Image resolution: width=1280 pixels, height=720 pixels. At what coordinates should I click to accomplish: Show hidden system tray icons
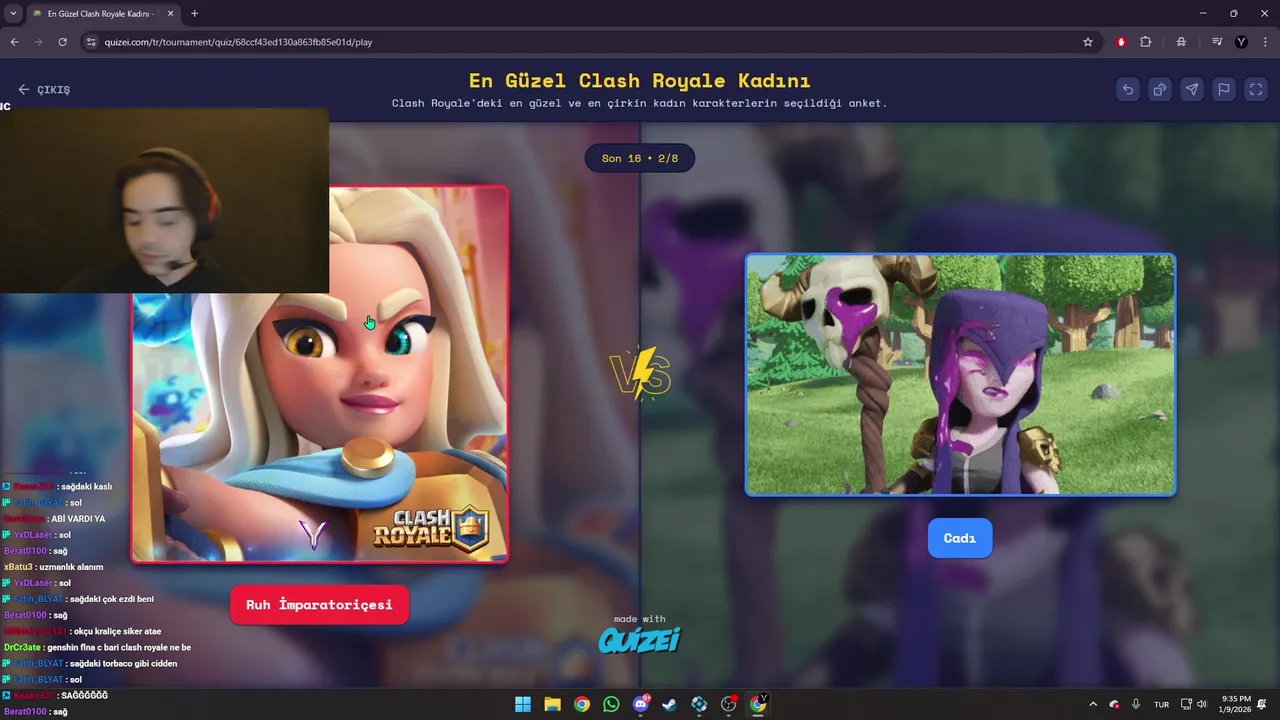[x=1093, y=704]
